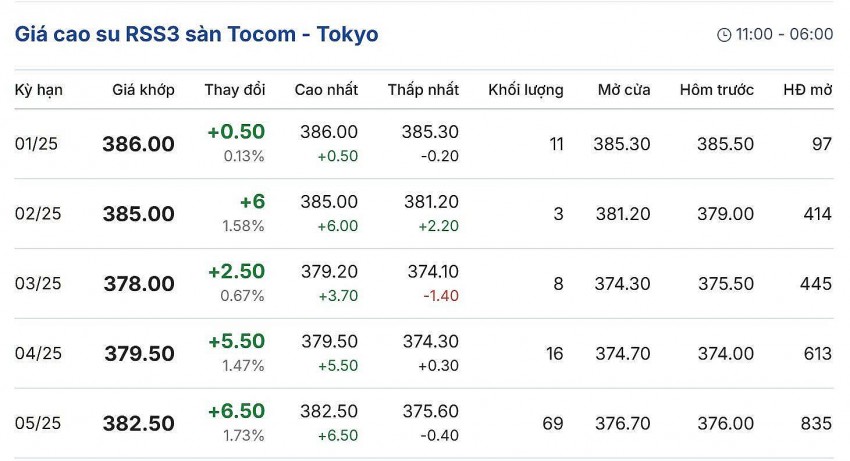Click the Thay đổi column header
The image size is (850, 461).
[235, 90]
